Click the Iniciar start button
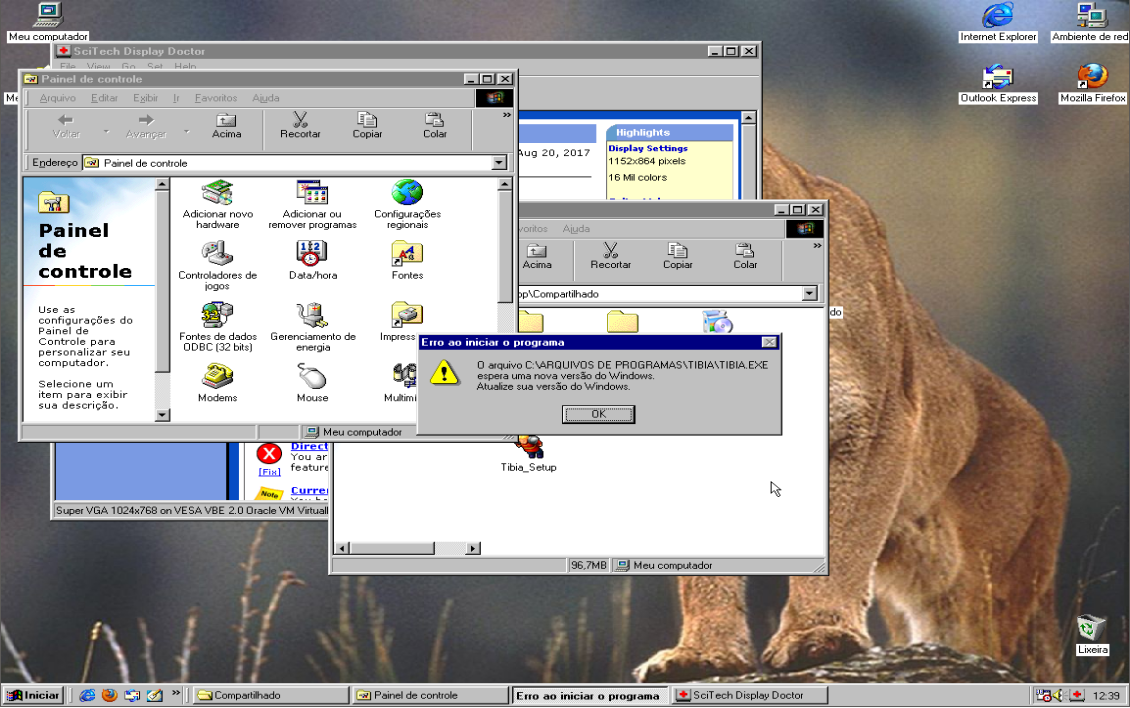The width and height of the screenshot is (1130, 708). [x=33, y=695]
